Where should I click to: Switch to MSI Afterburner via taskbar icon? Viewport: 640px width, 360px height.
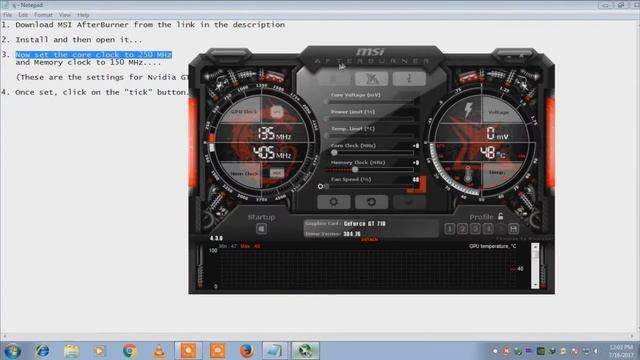tap(305, 351)
